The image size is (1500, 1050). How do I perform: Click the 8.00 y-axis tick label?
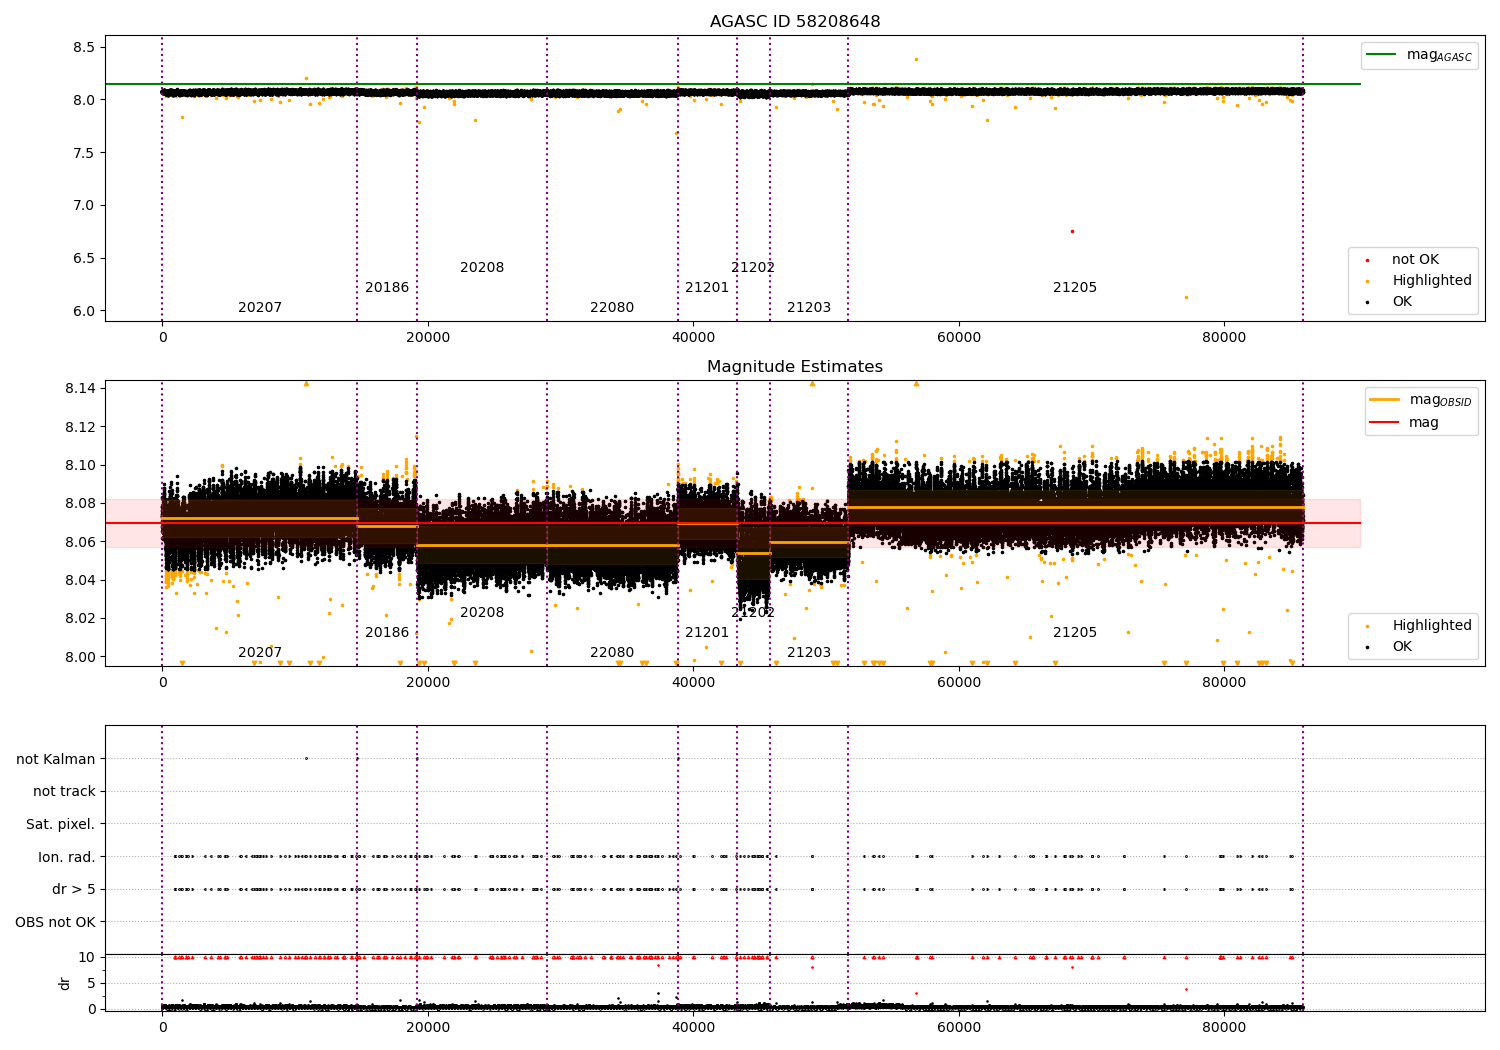(x=80, y=658)
